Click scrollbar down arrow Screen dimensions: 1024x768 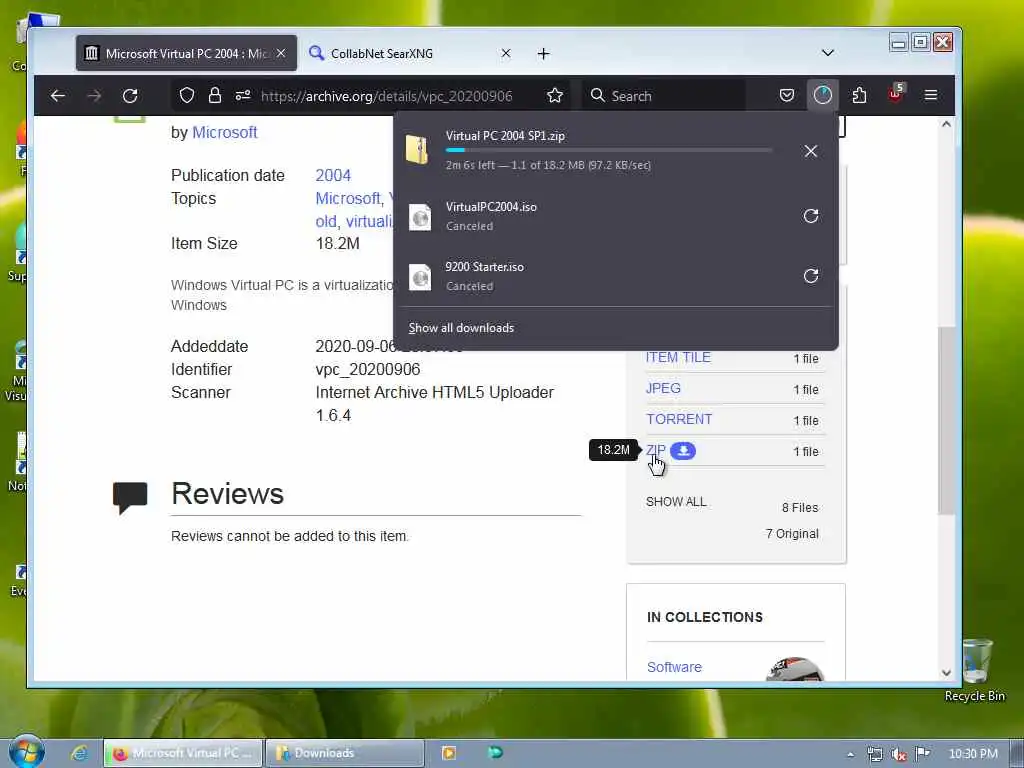[x=946, y=673]
